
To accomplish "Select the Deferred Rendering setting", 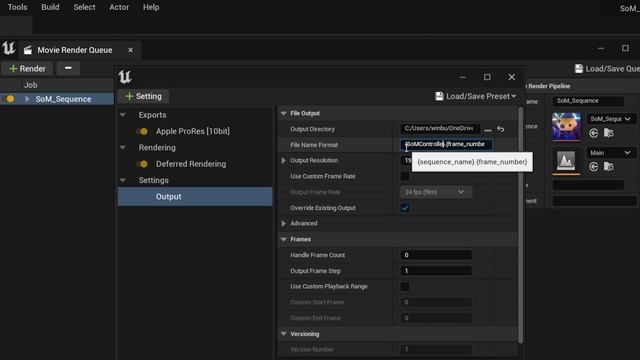I will click(x=191, y=164).
